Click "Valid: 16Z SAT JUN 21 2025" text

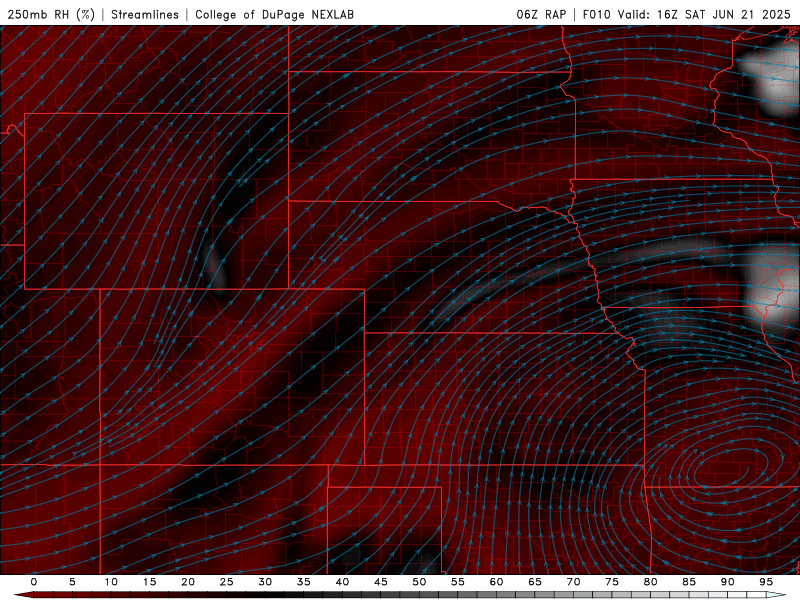click(704, 14)
